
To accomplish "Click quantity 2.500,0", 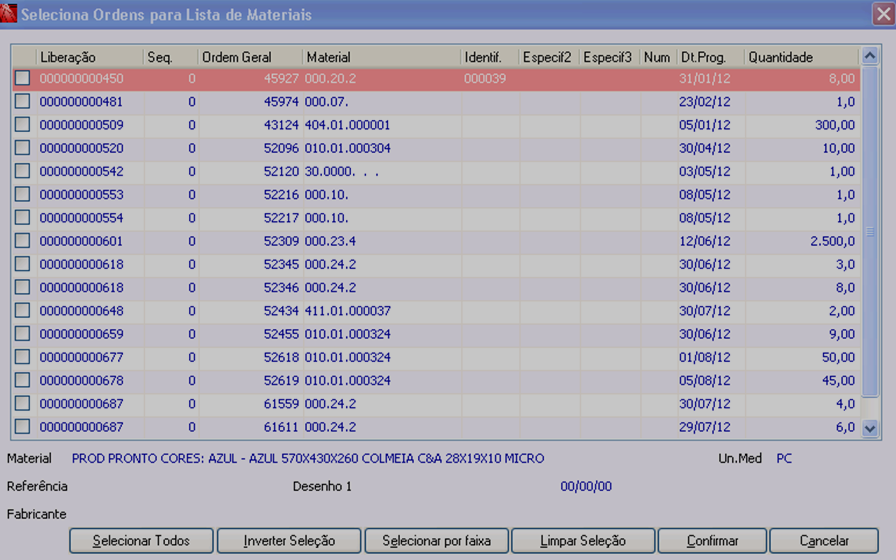I will (x=833, y=241).
